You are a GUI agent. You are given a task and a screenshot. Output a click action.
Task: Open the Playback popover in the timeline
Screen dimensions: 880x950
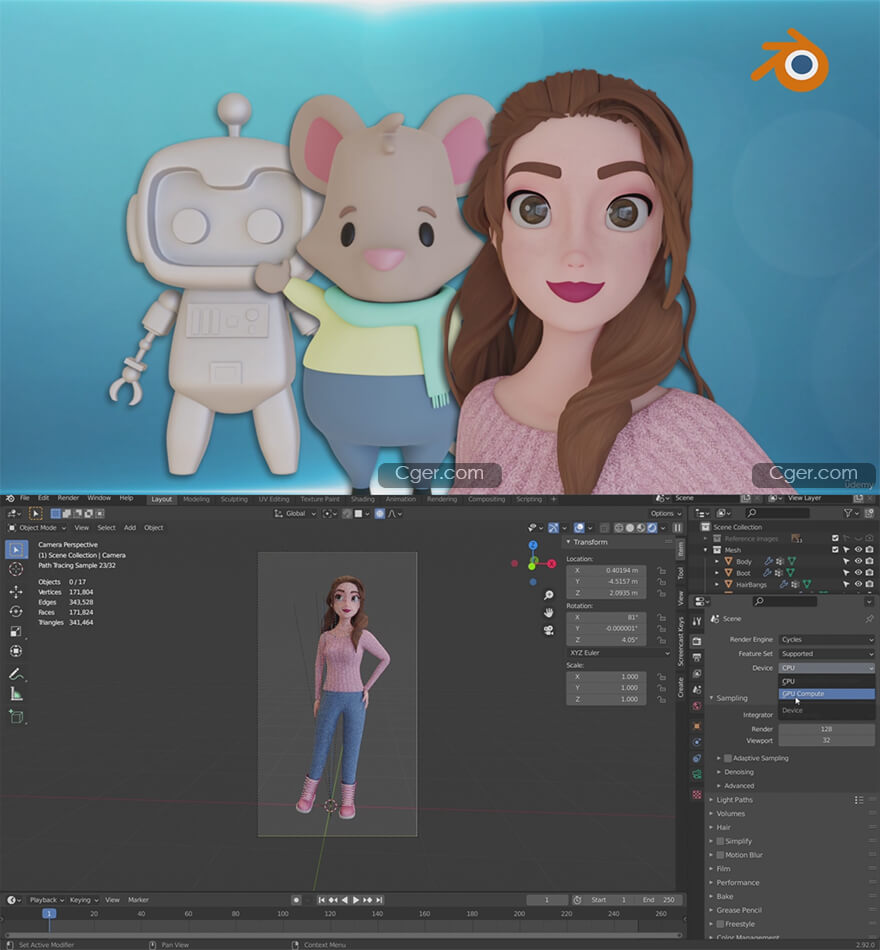[47, 900]
